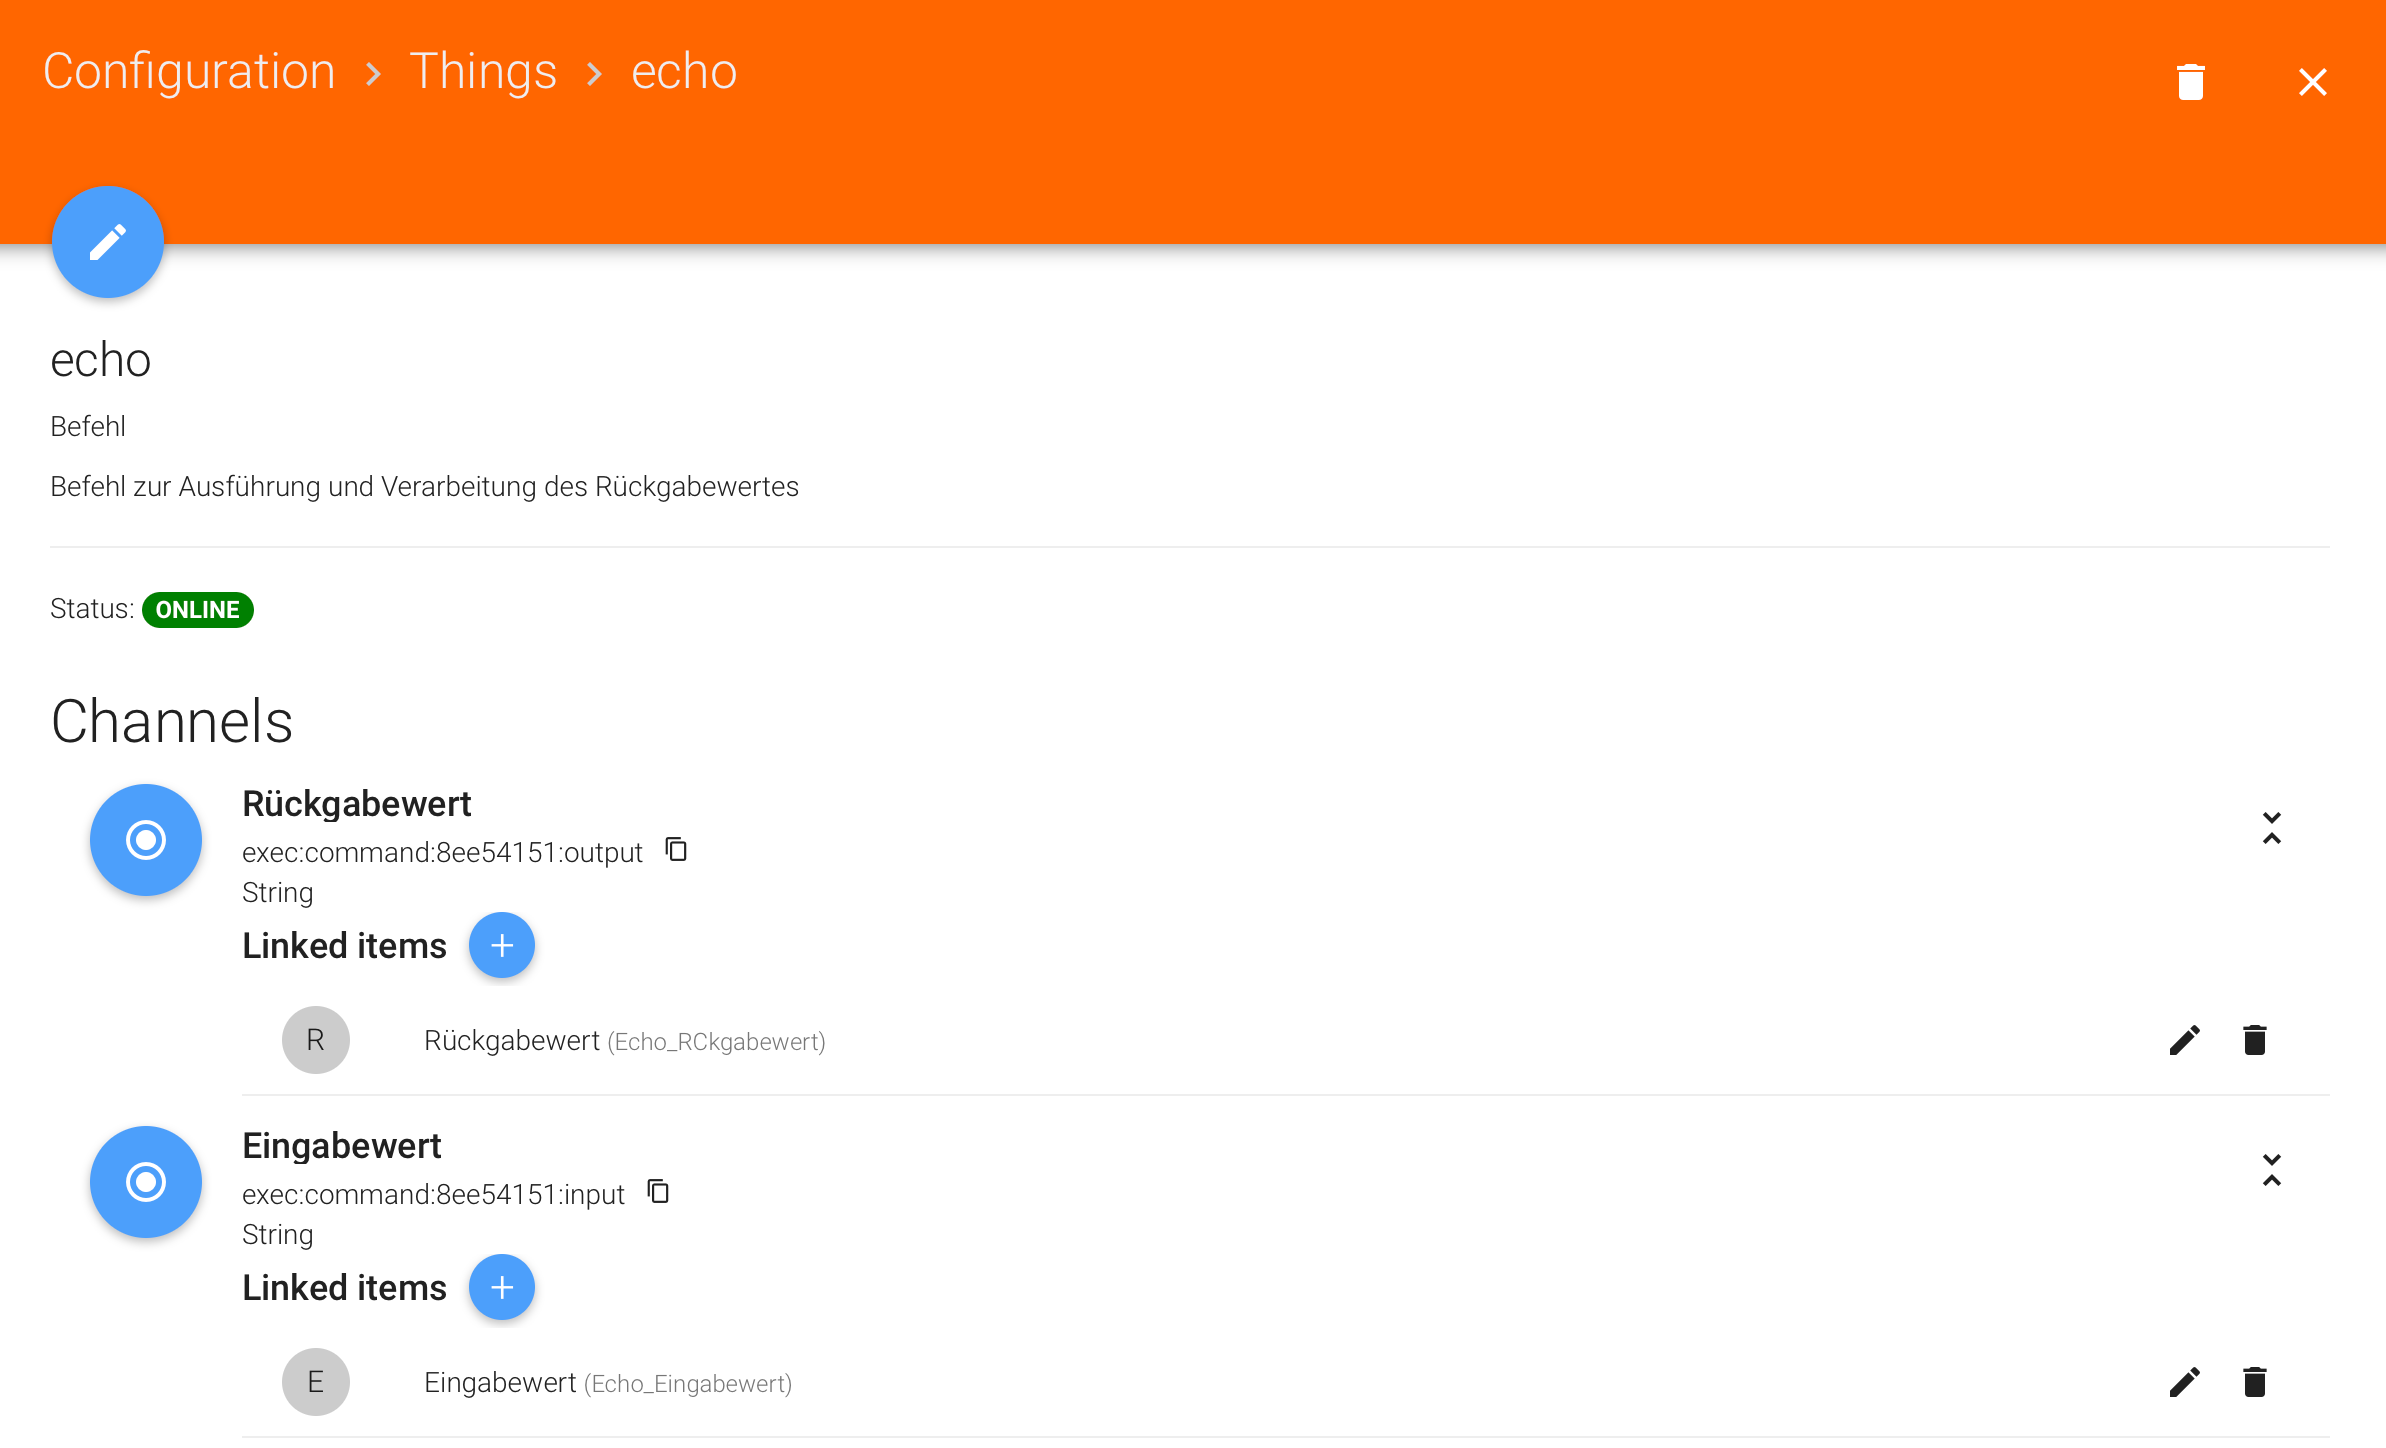Collapse the Eingabewert channel details
The image size is (2386, 1448).
click(2271, 1170)
